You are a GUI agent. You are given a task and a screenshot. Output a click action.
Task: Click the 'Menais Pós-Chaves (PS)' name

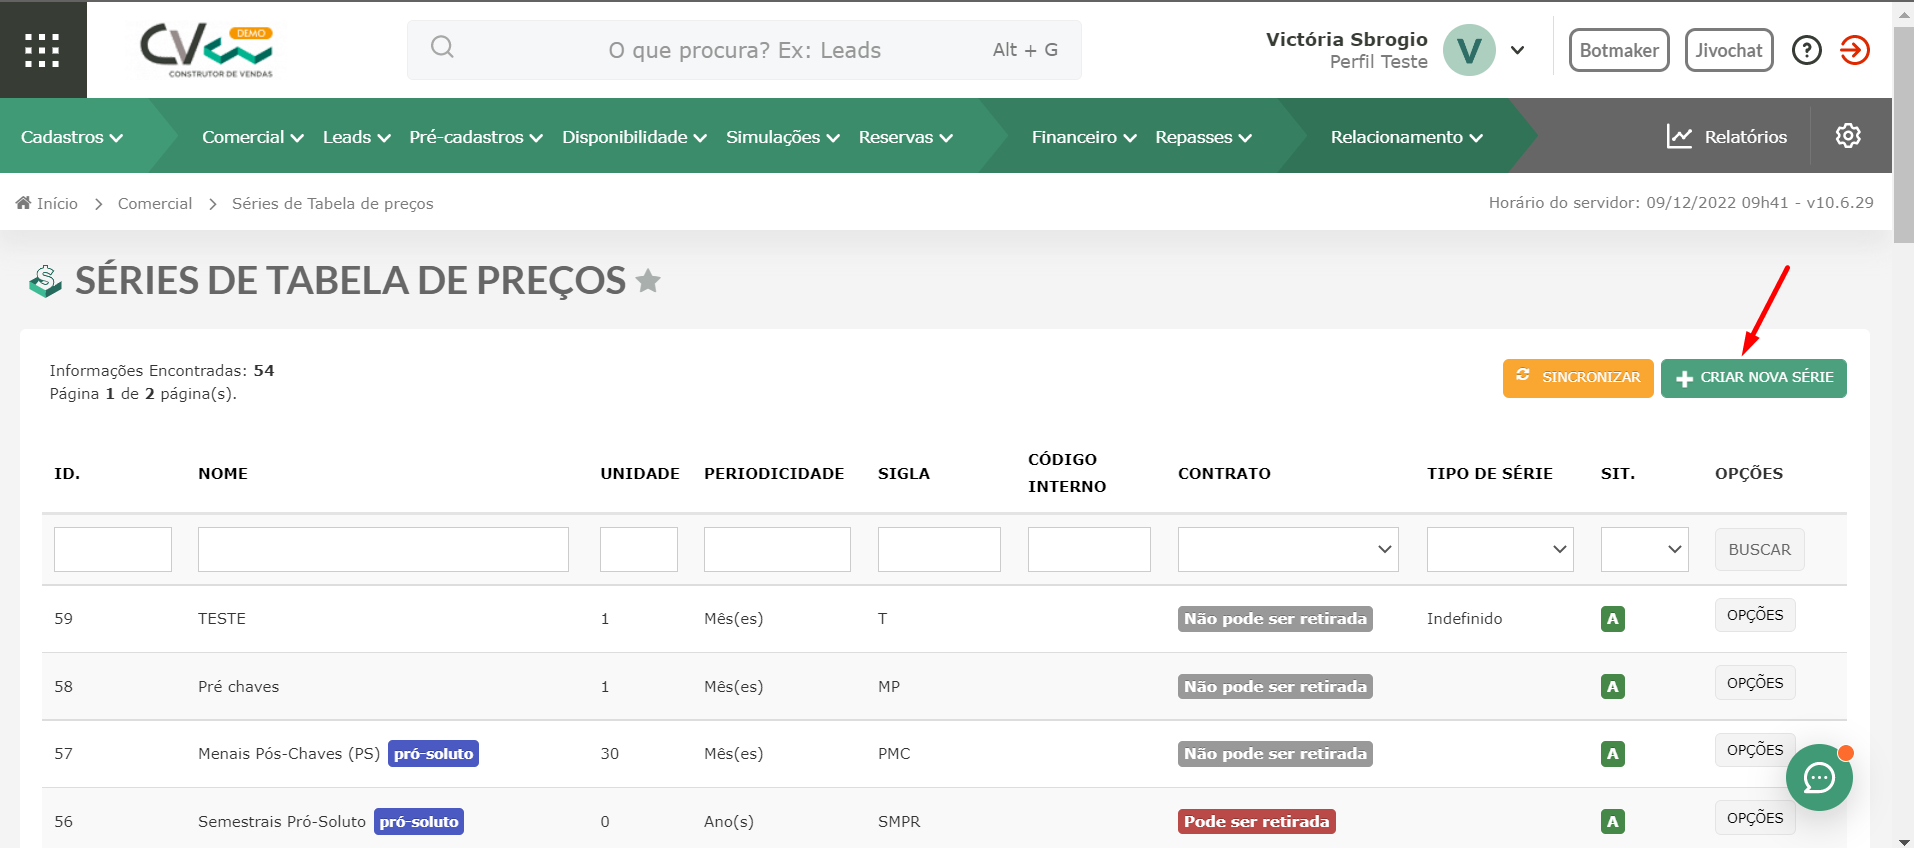tap(289, 753)
